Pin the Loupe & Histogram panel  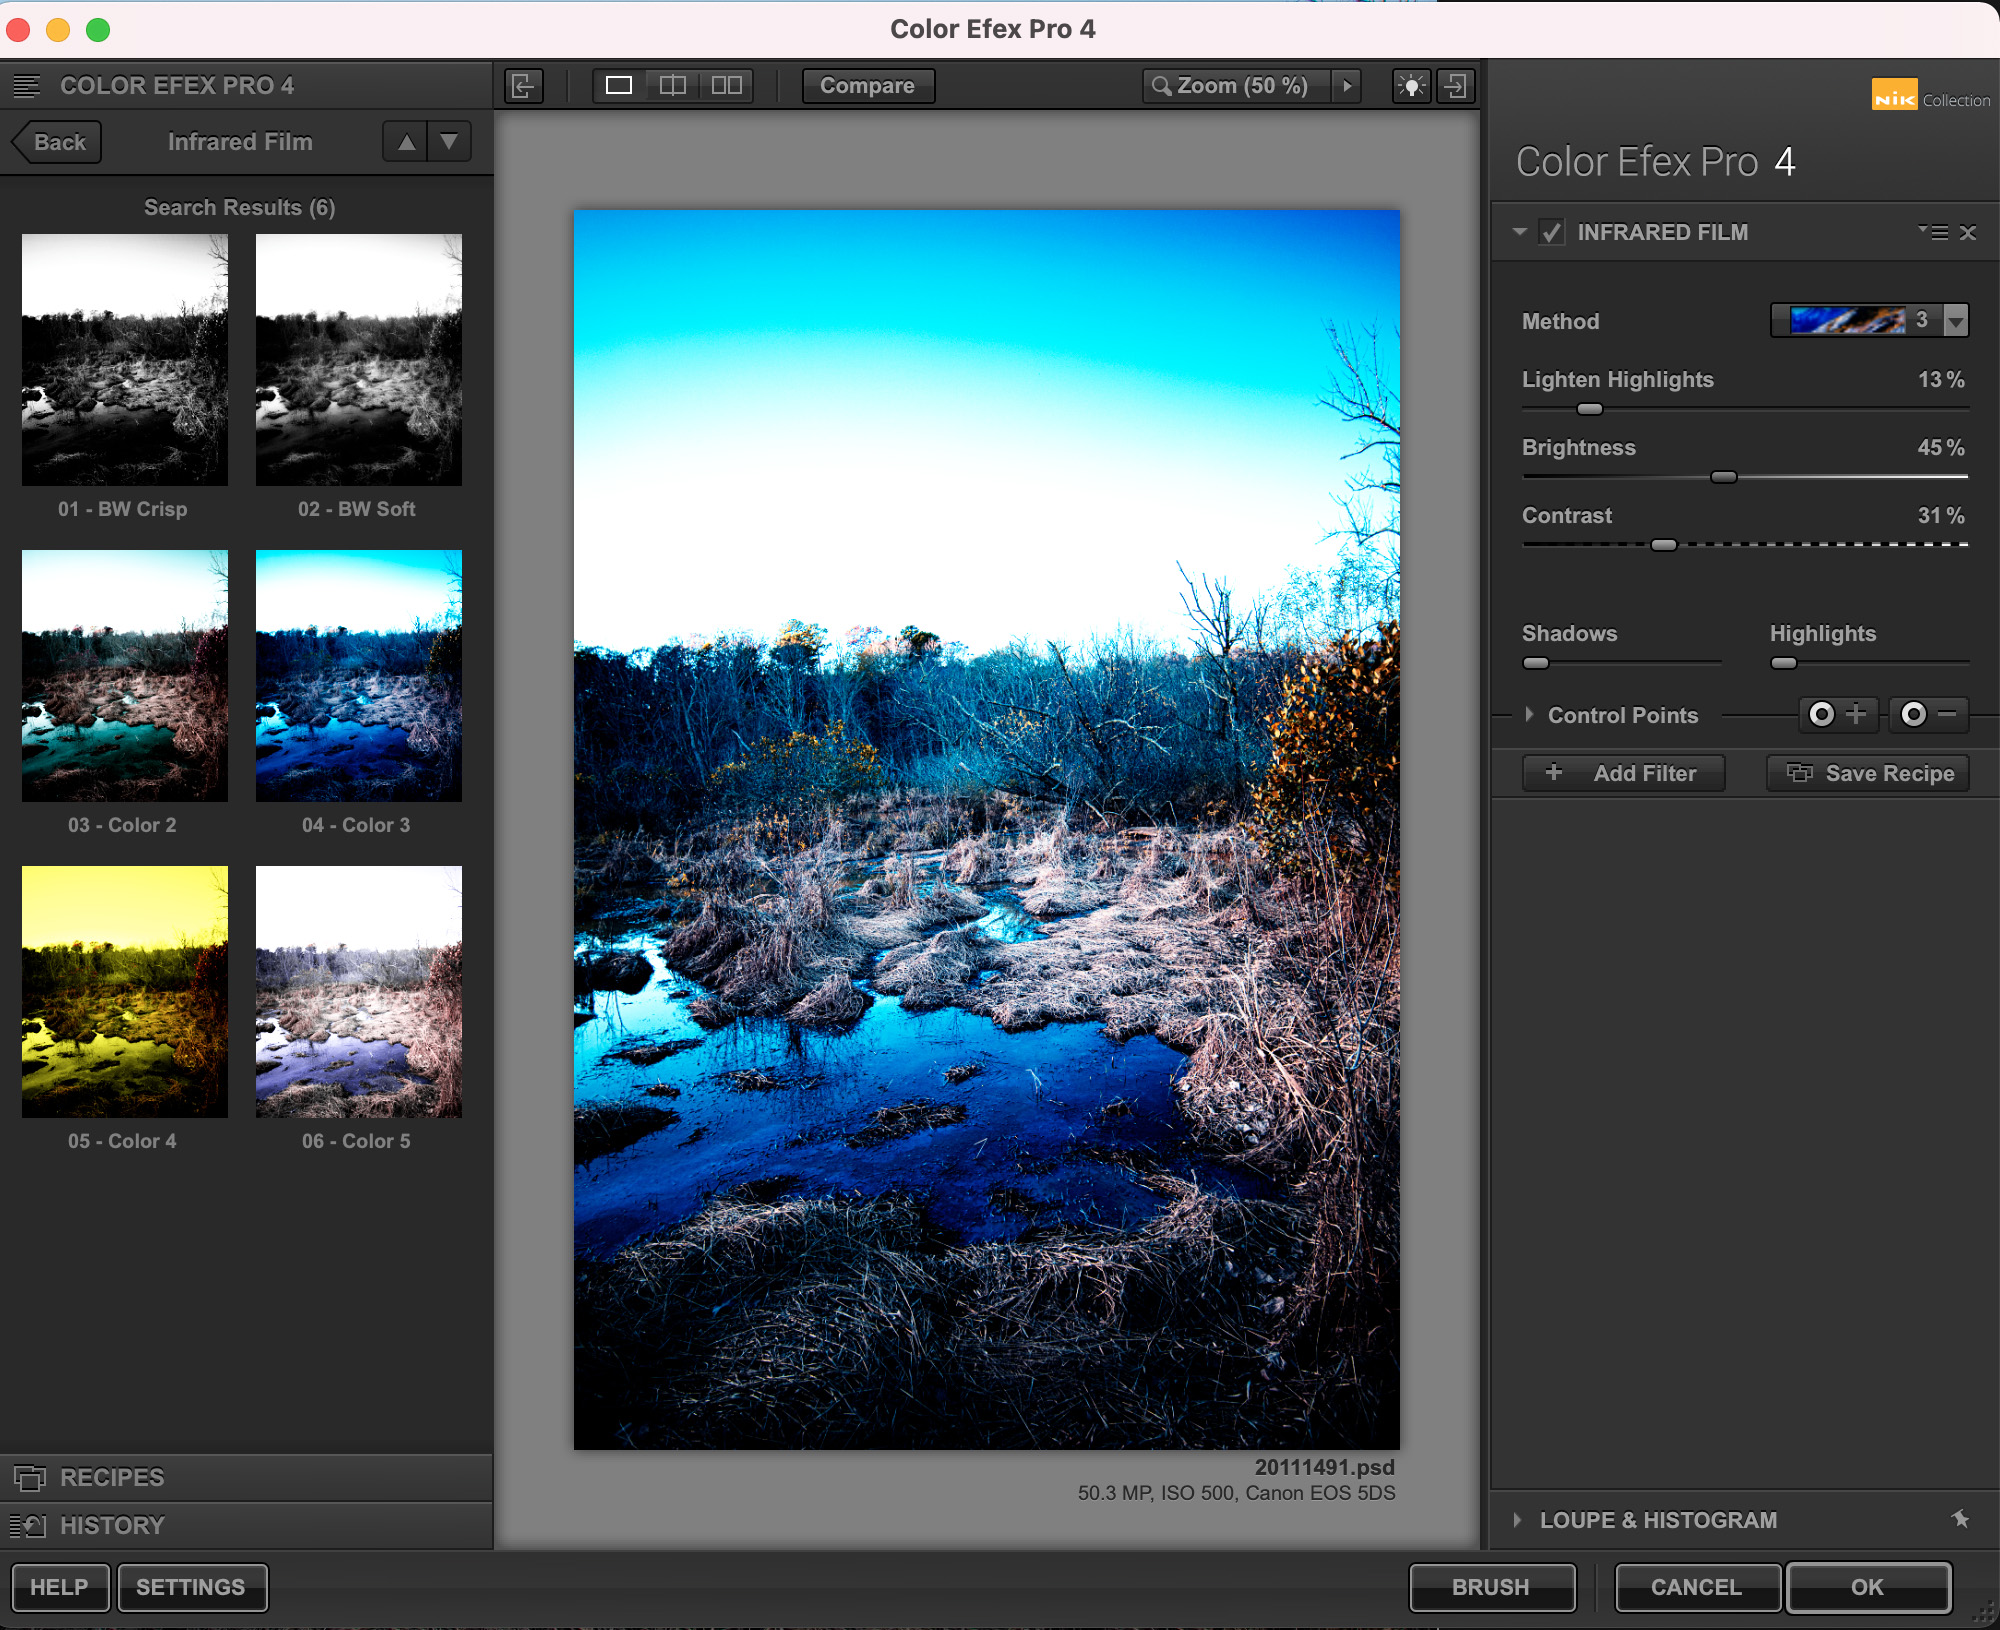click(x=1960, y=1519)
